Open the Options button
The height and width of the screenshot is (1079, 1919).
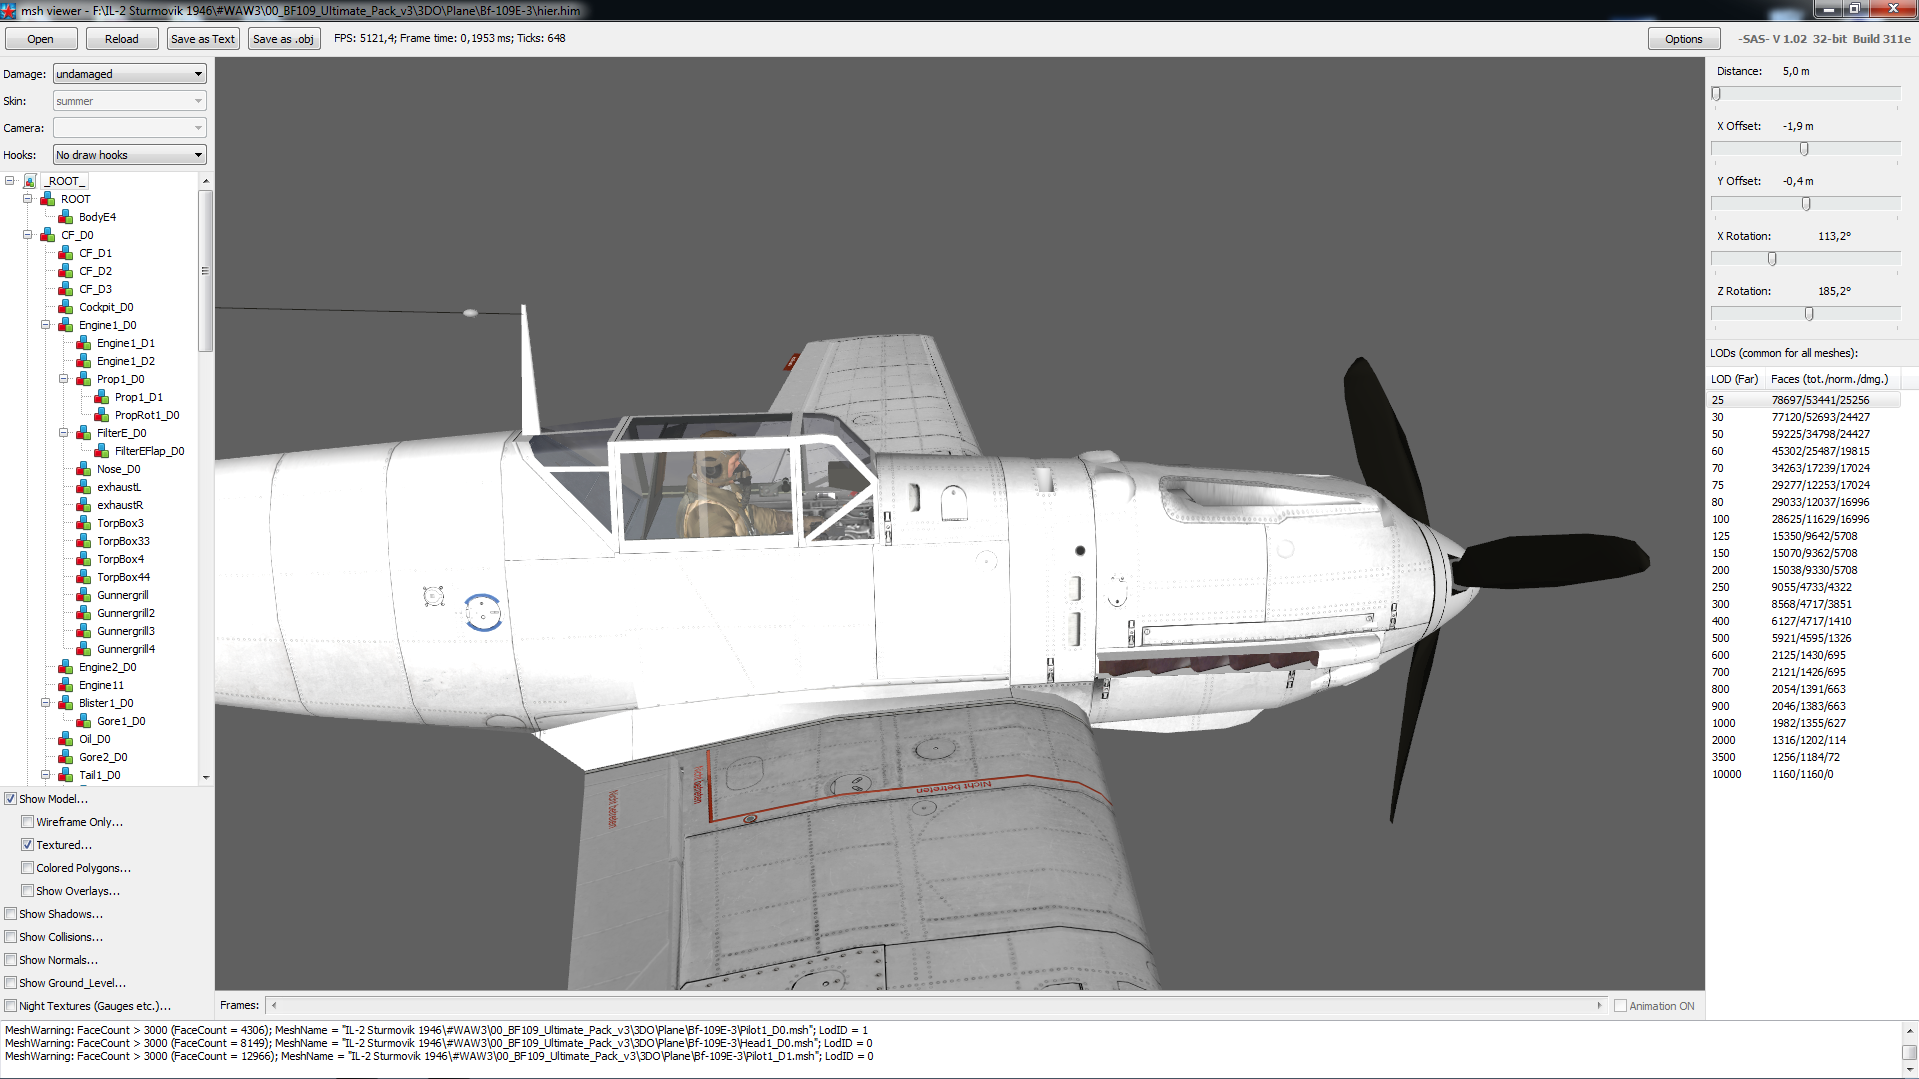[1684, 39]
